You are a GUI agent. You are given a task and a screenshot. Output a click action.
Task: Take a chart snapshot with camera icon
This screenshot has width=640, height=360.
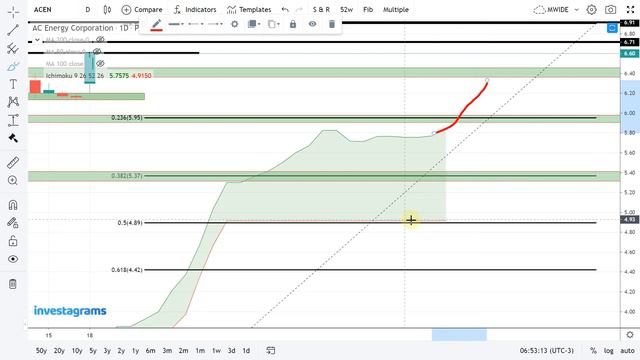coord(611,9)
